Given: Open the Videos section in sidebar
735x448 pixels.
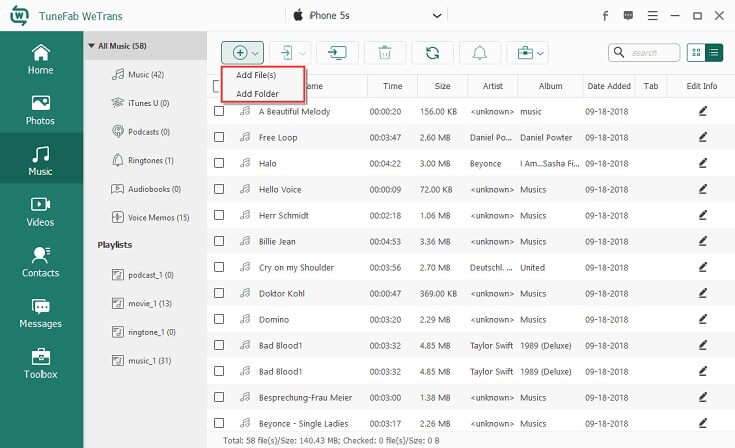Looking at the screenshot, I should point(41,211).
